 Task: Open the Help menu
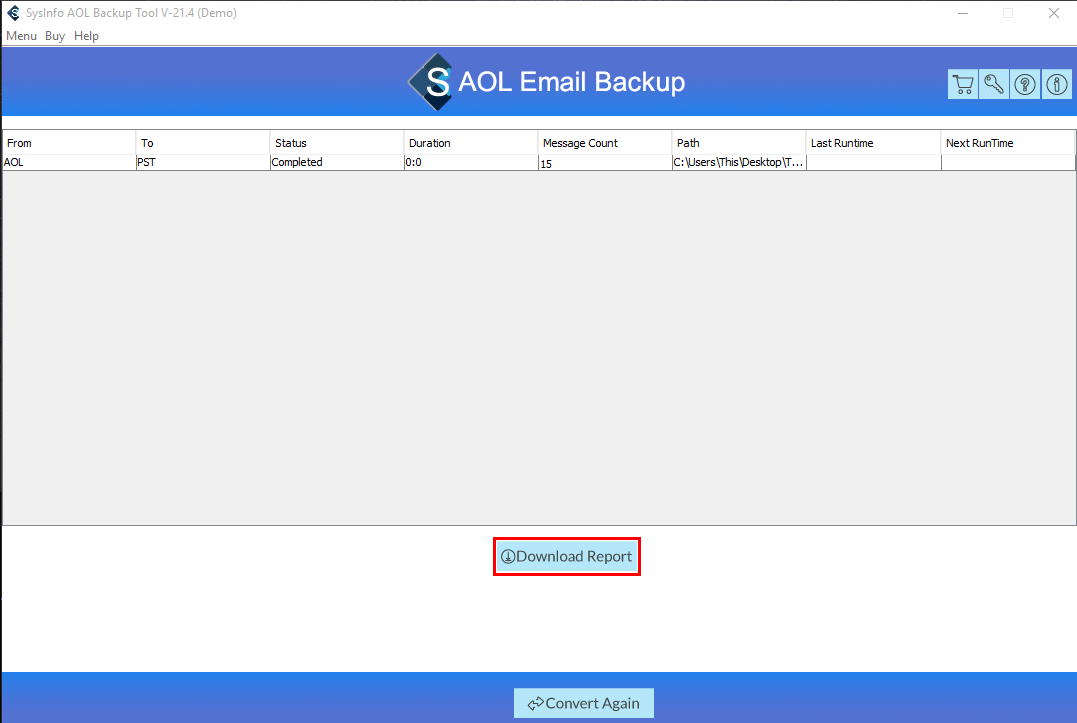tap(86, 35)
